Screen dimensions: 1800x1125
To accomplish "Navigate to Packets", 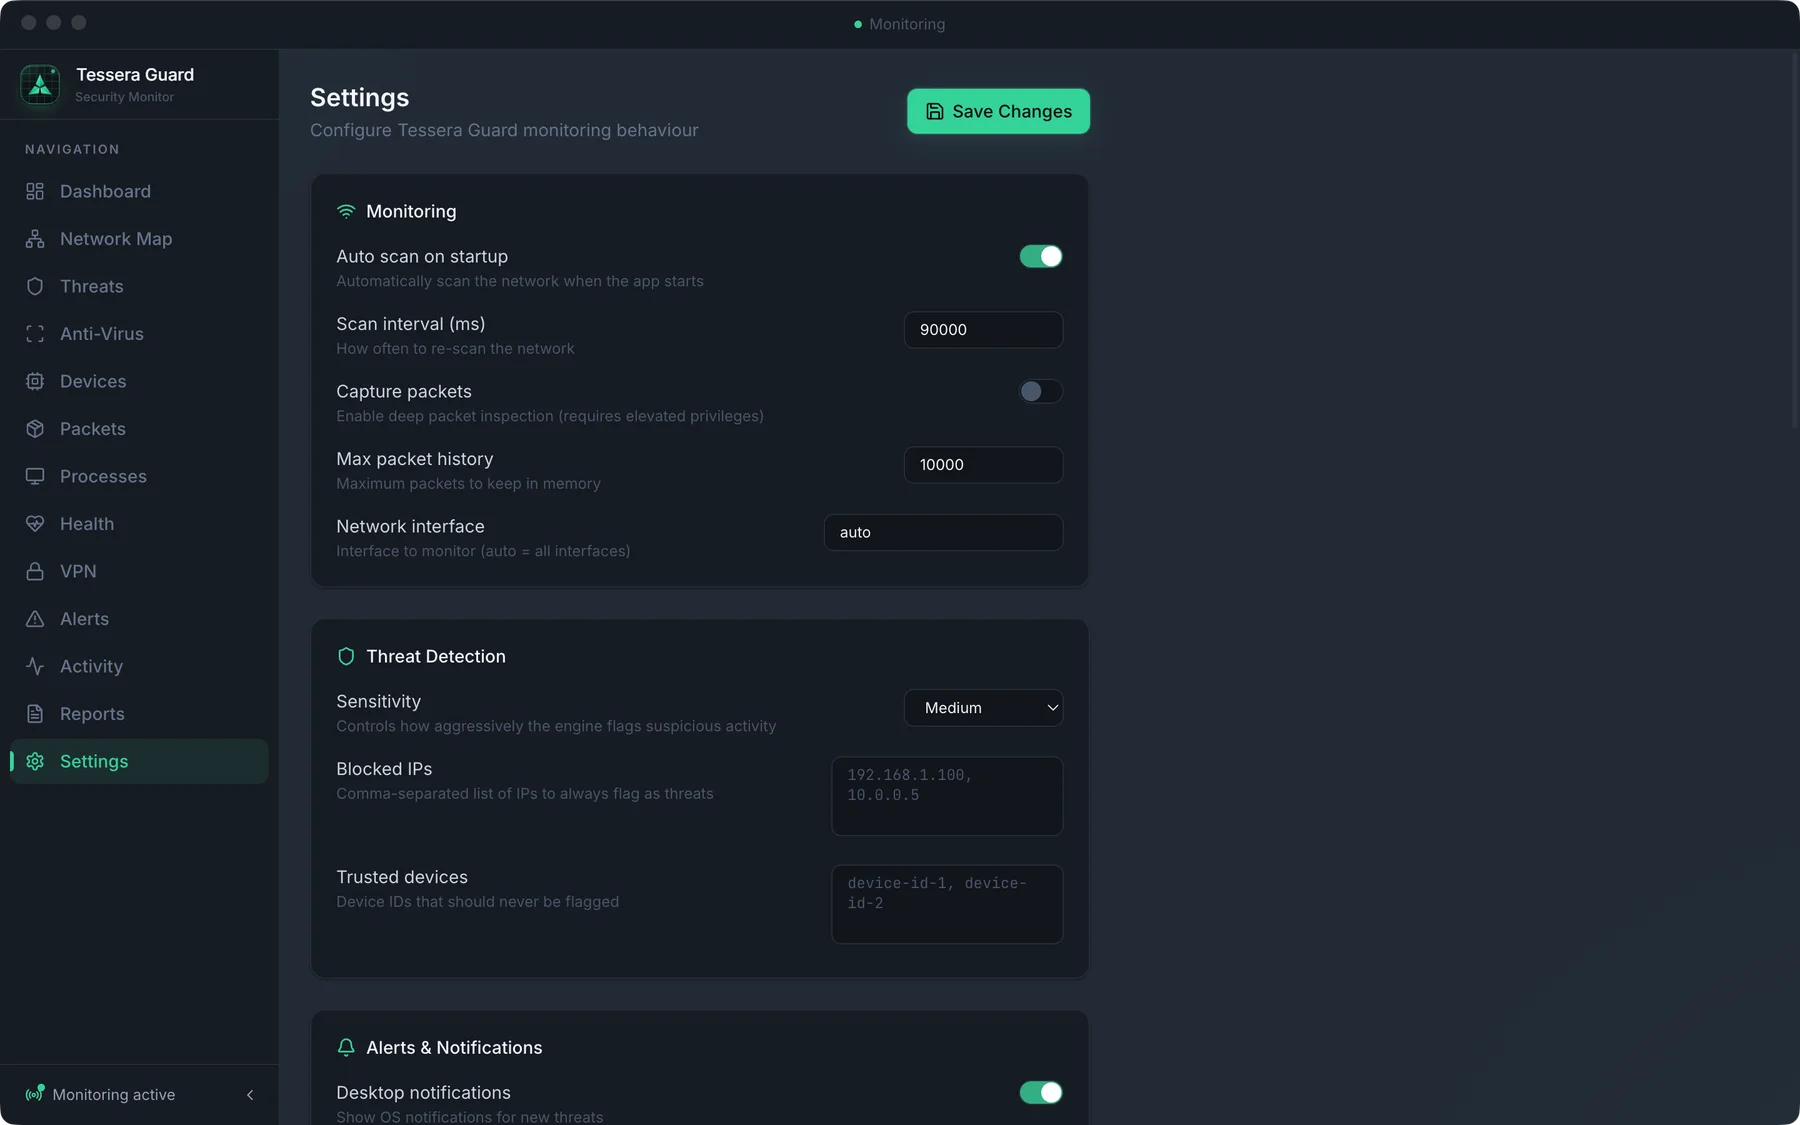I will (x=139, y=429).
